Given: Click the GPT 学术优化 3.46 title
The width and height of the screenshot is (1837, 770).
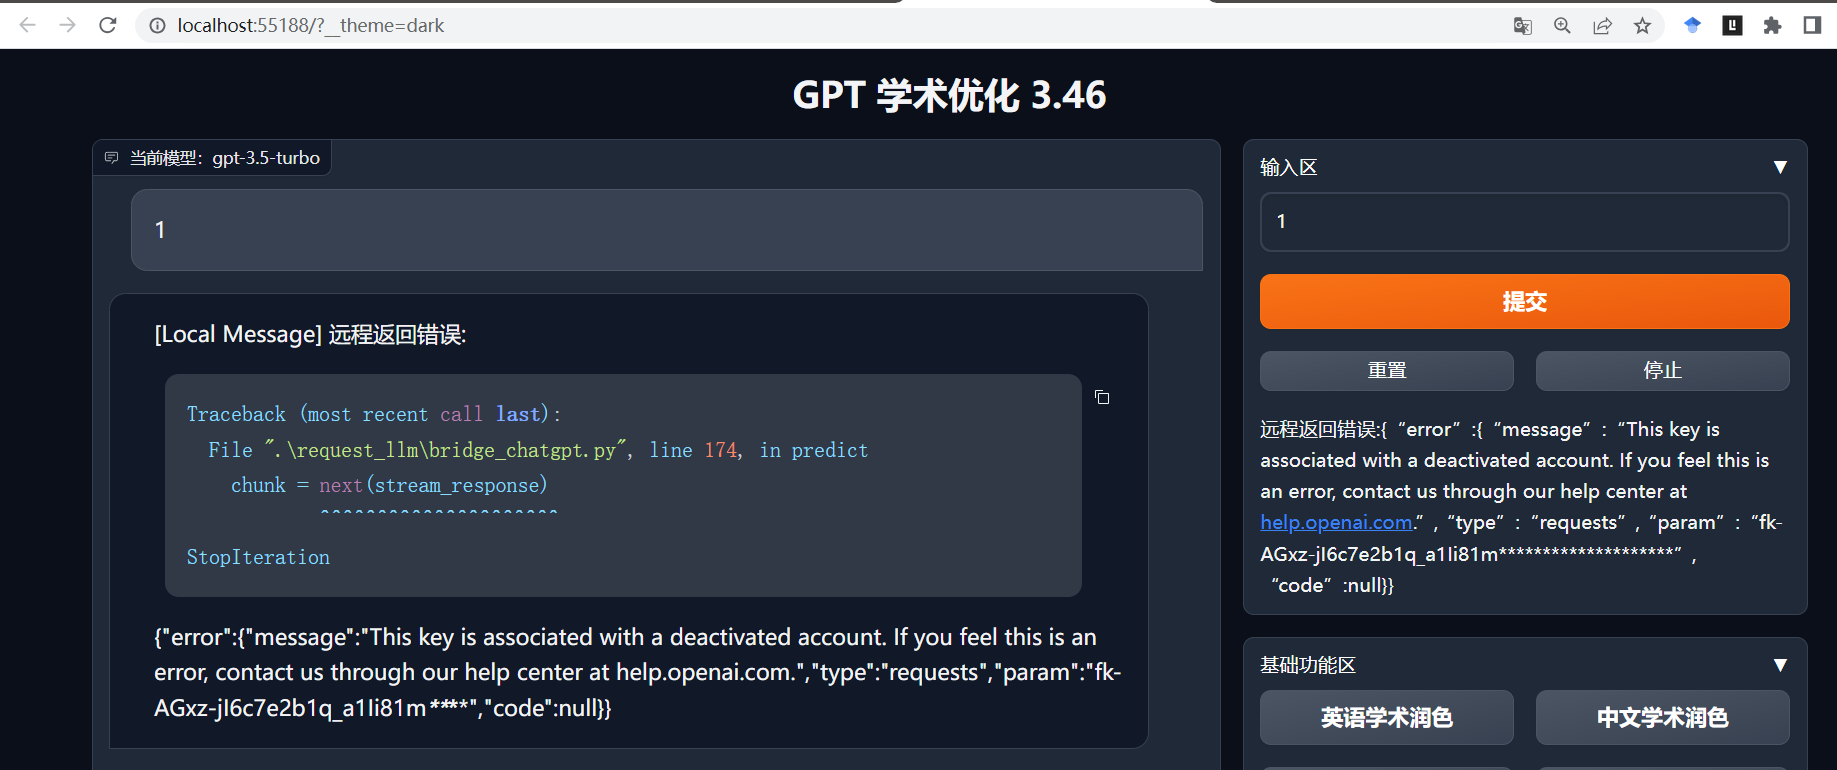Looking at the screenshot, I should tap(949, 95).
